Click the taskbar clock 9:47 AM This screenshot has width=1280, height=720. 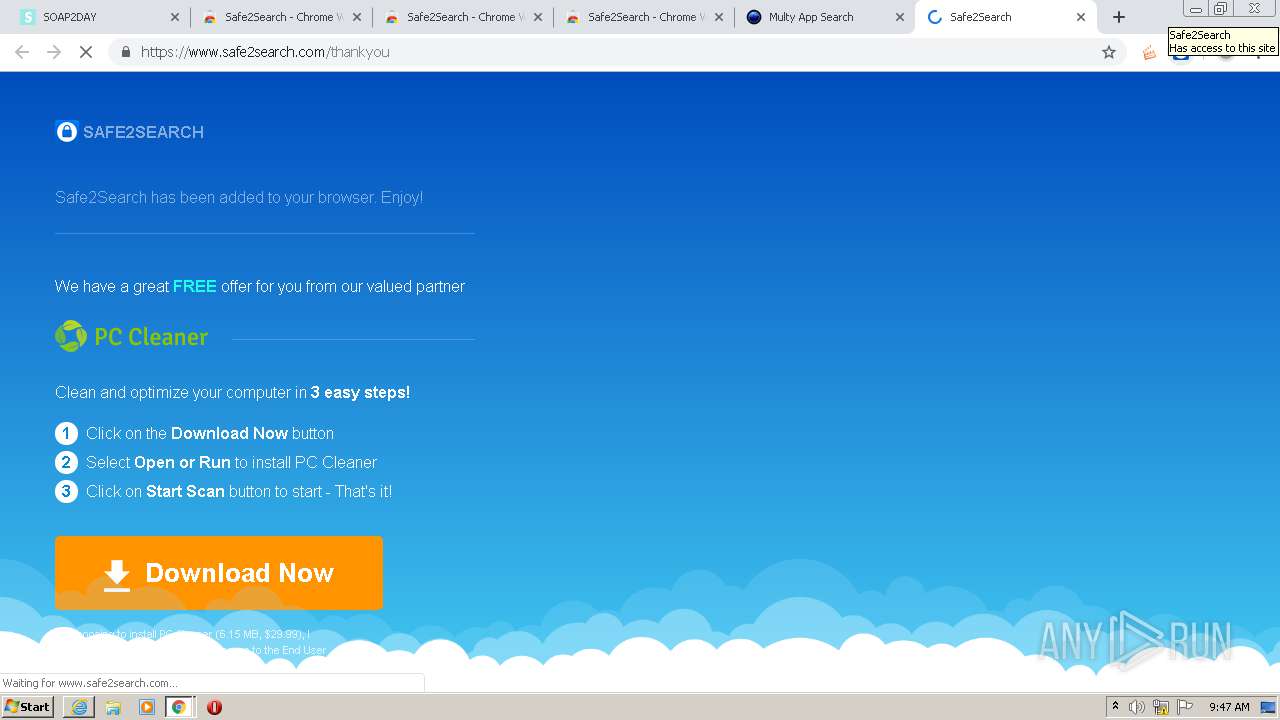tap(1229, 707)
